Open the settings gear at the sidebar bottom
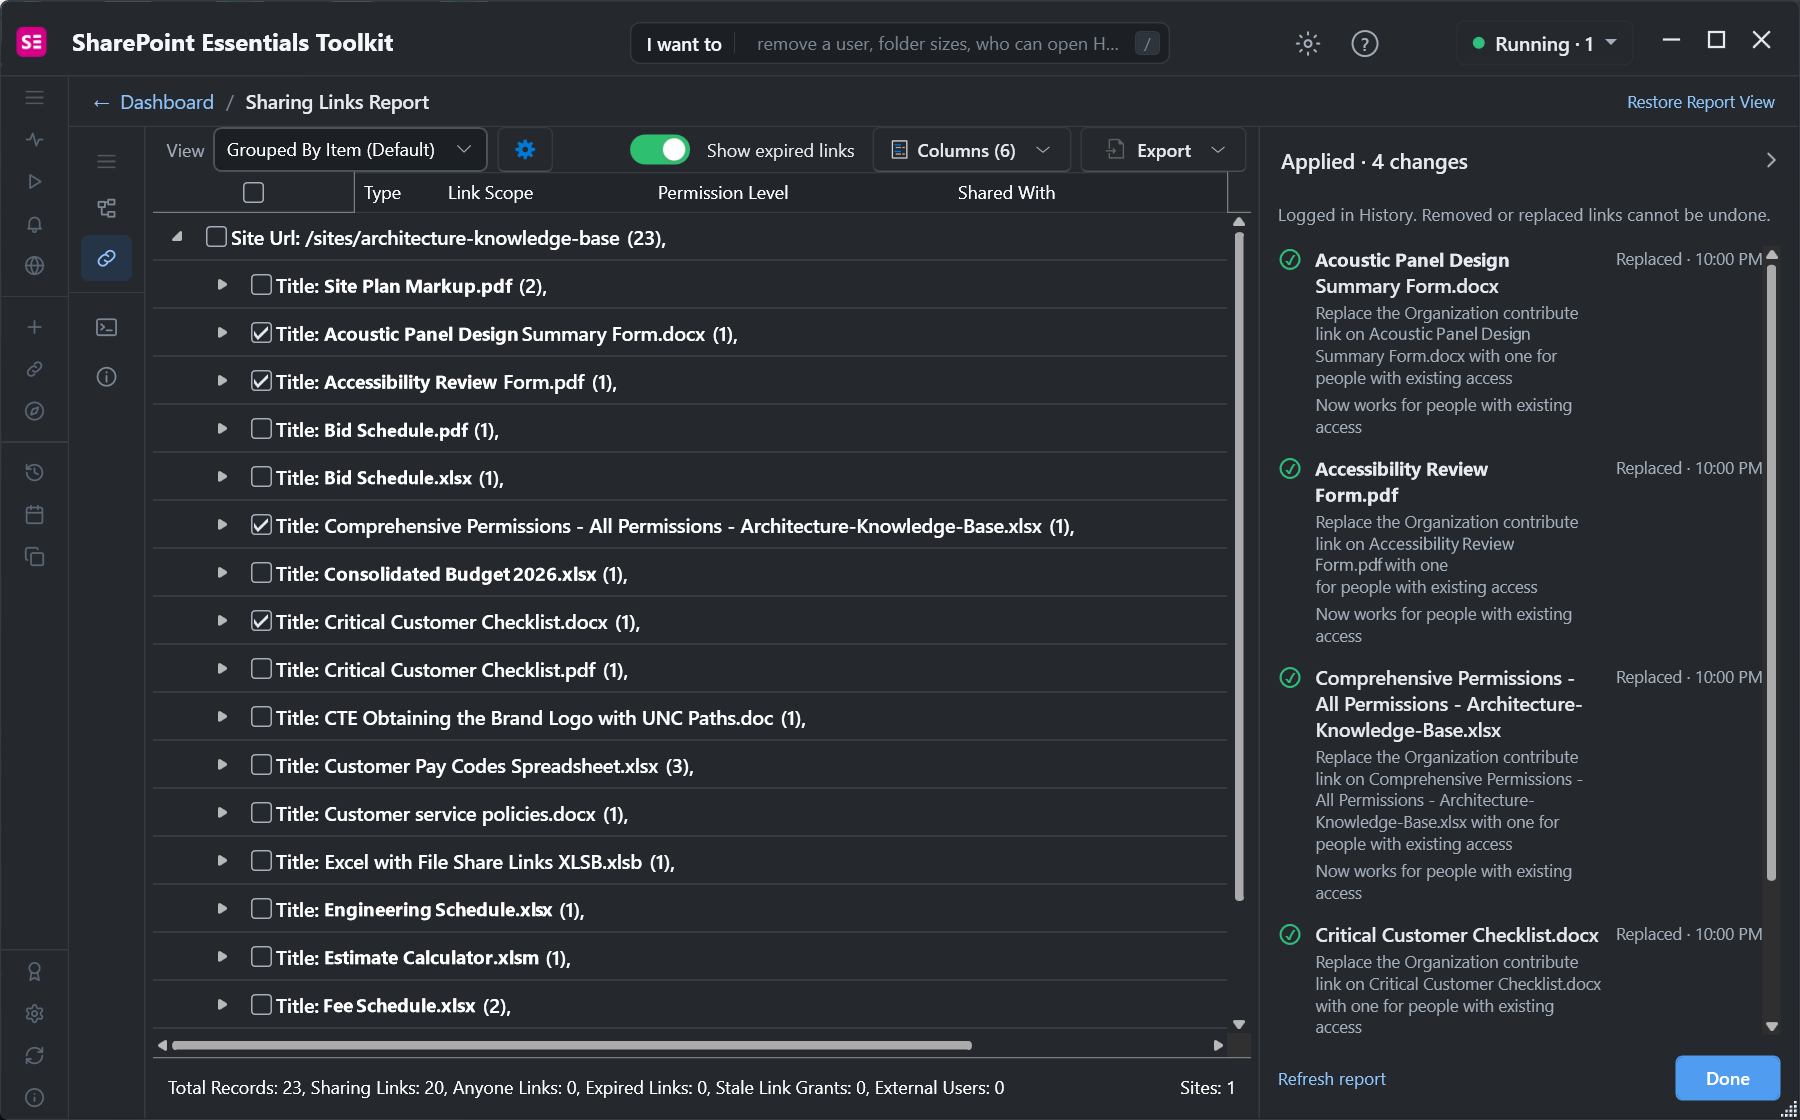This screenshot has height=1120, width=1800. tap(35, 1013)
